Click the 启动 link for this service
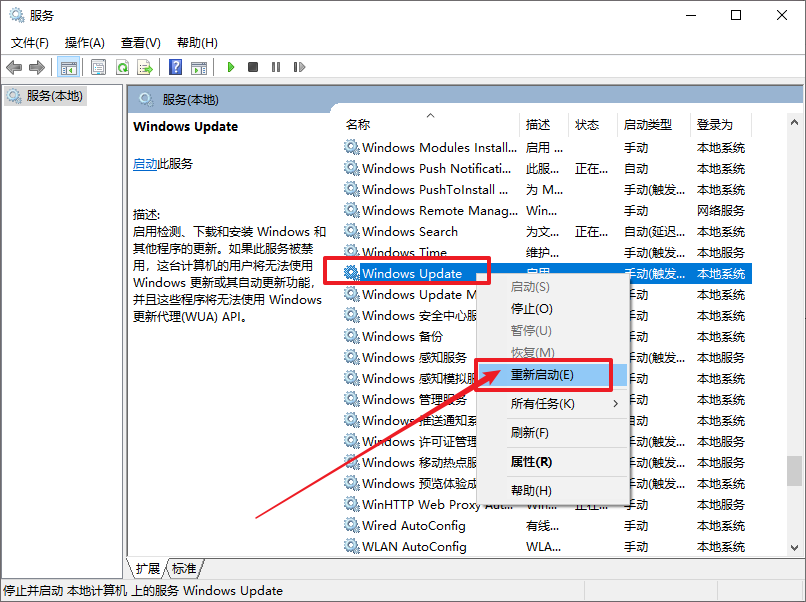This screenshot has width=806, height=602. 144,164
